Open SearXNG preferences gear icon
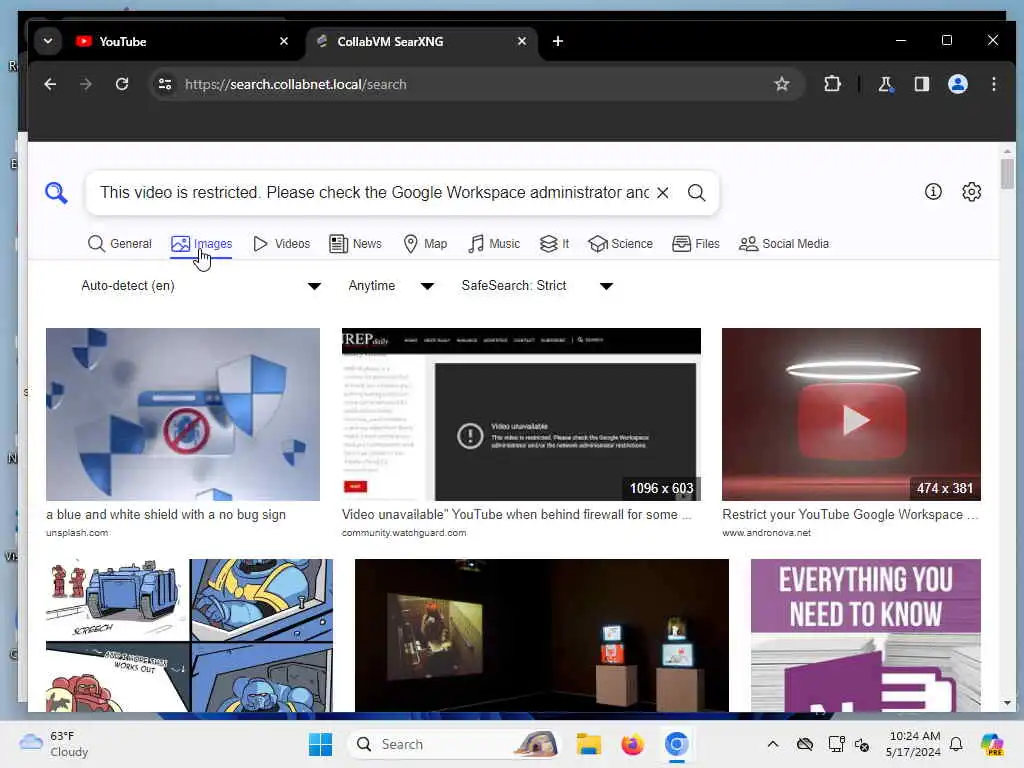This screenshot has height=768, width=1024. (972, 191)
